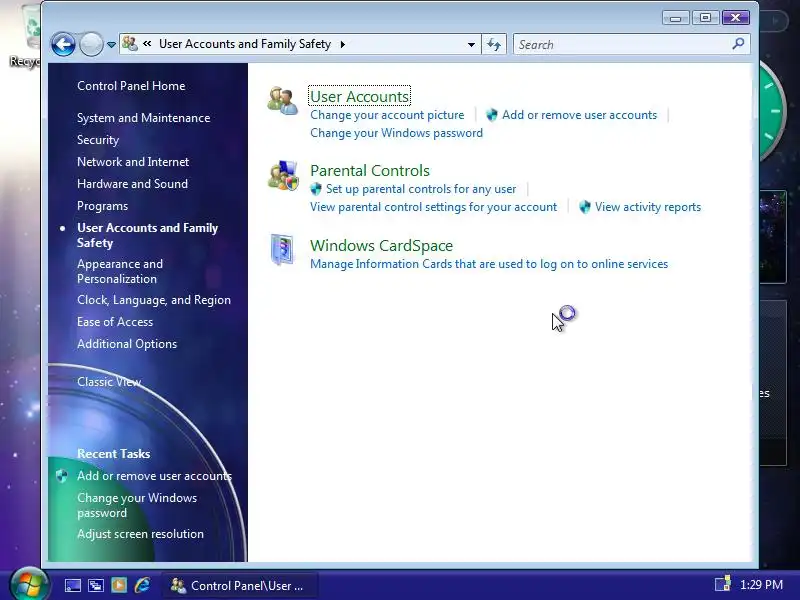This screenshot has height=600, width=800.
Task: Open Additional Options in sidebar
Action: tap(127, 344)
